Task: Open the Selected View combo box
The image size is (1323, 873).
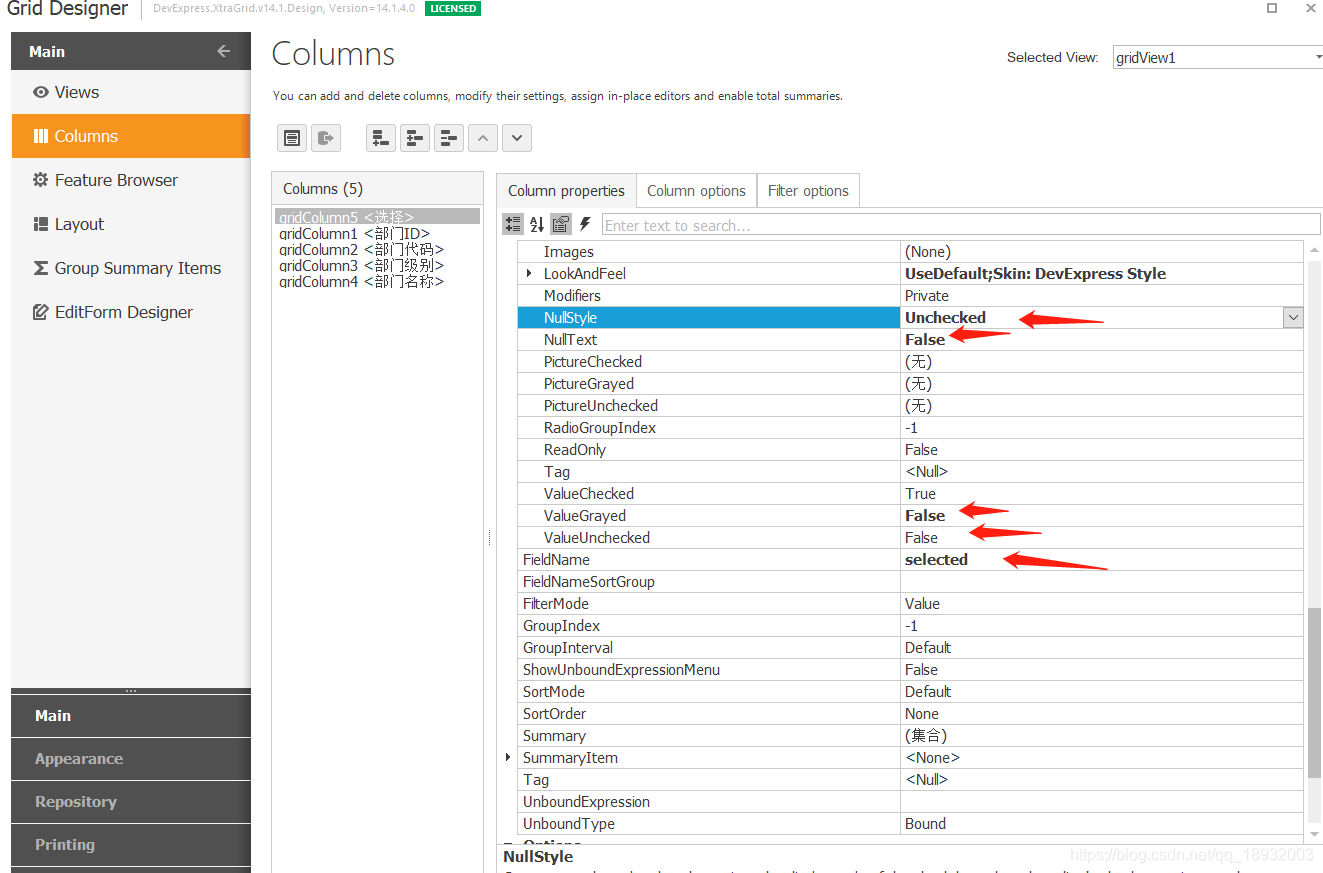Action: [x=1316, y=57]
